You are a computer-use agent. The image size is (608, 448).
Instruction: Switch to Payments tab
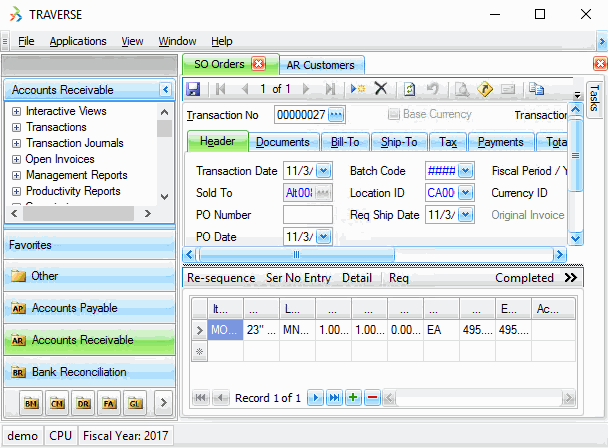pyautogui.click(x=501, y=142)
